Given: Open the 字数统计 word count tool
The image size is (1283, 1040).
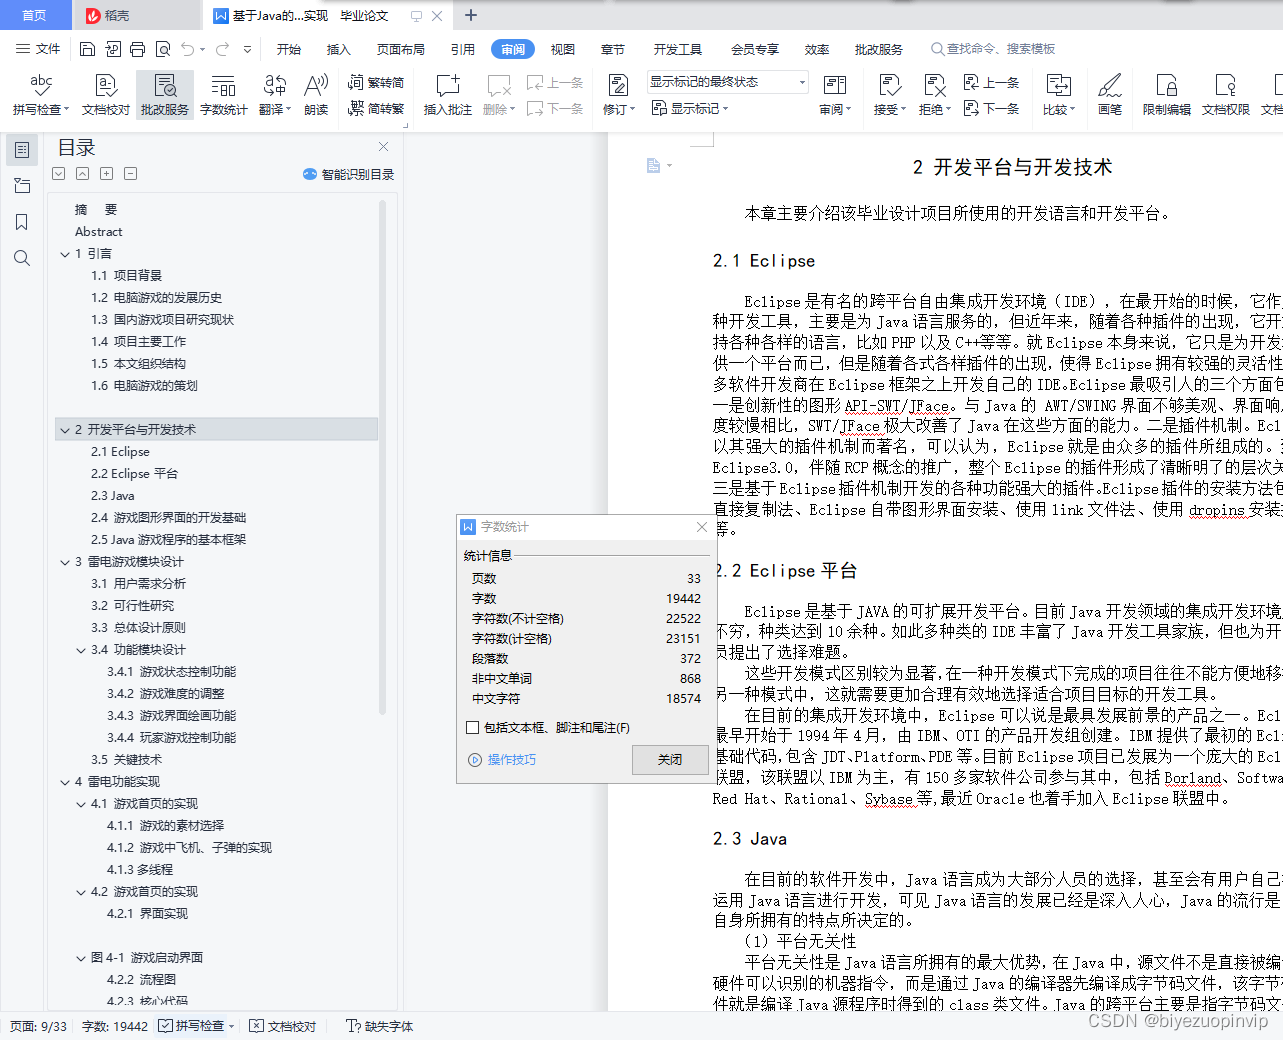Looking at the screenshot, I should (223, 95).
